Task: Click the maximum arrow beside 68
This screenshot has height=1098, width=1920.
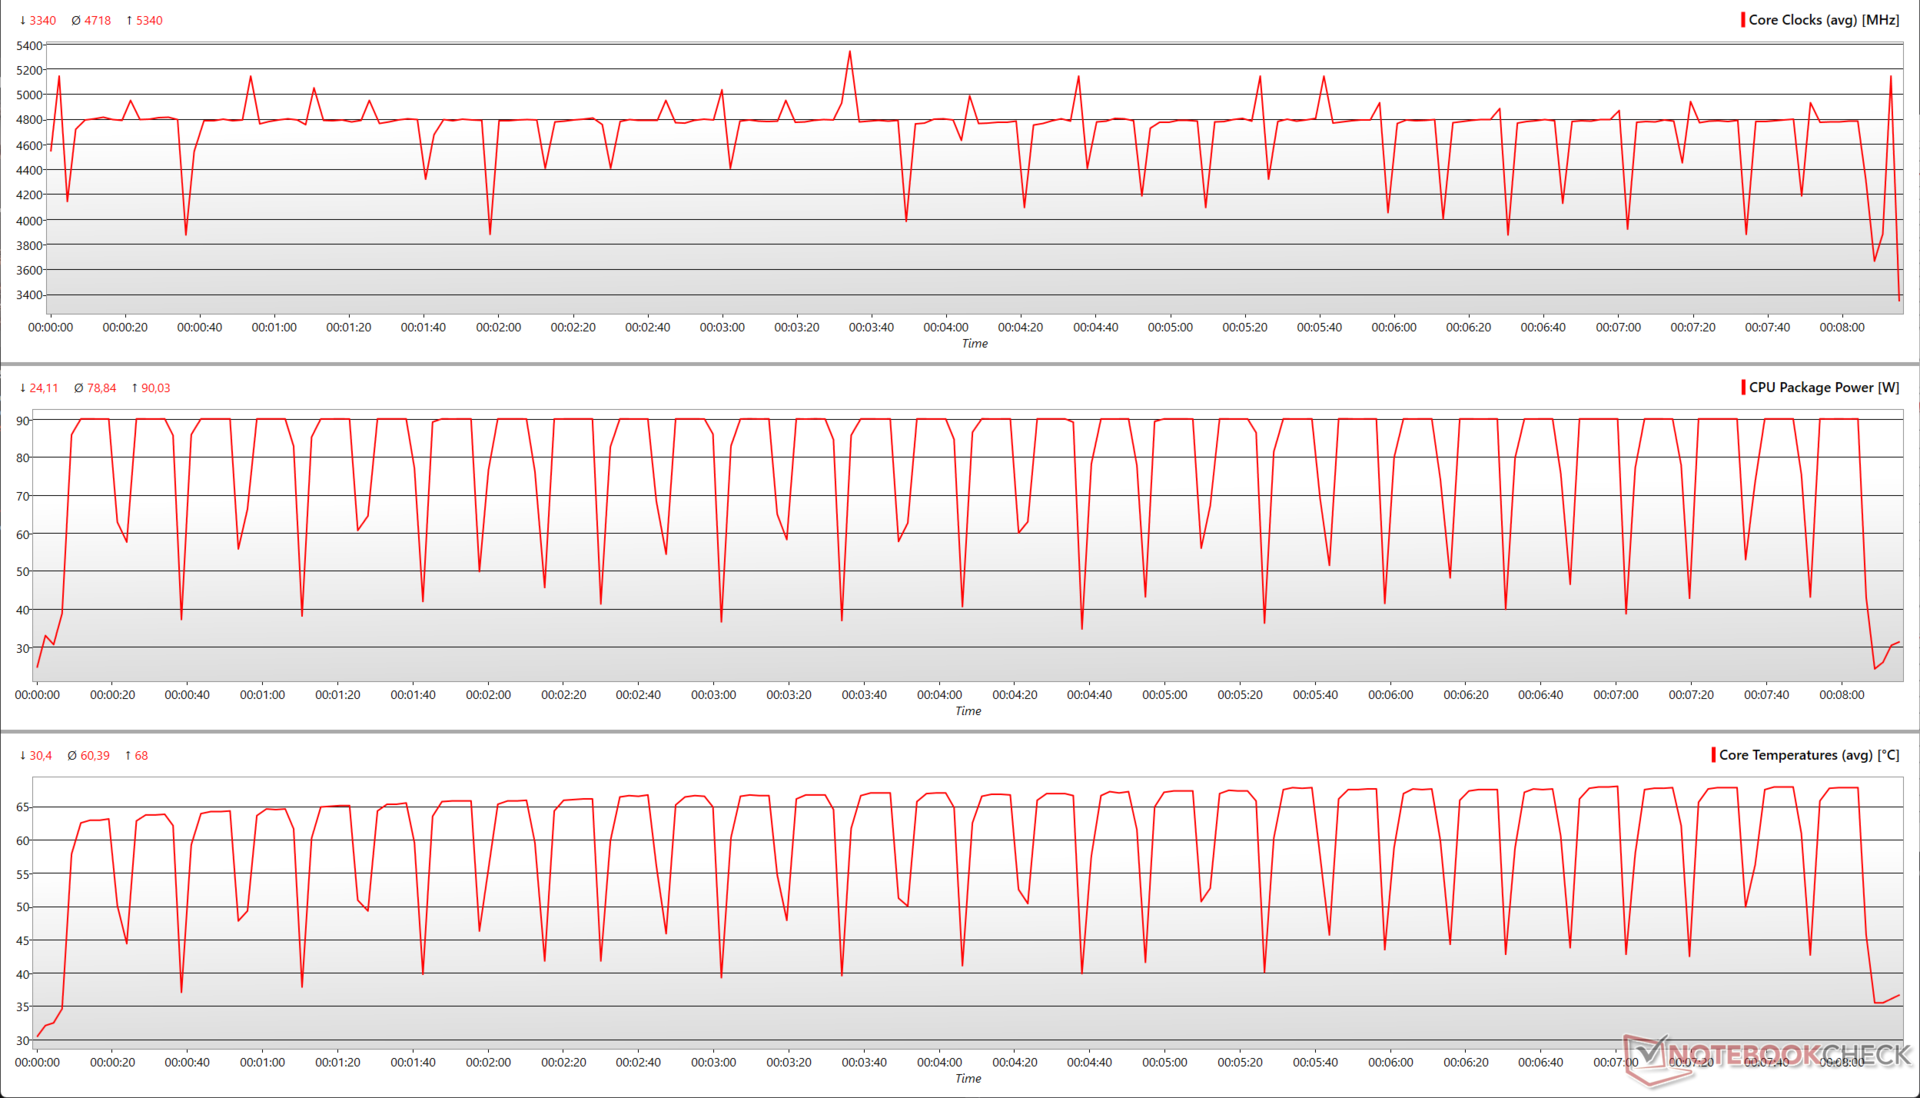Action: pos(128,756)
